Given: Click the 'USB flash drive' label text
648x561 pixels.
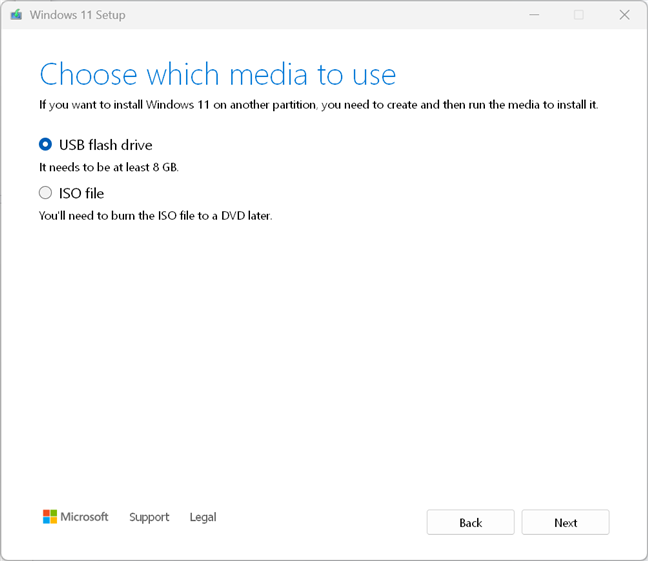Looking at the screenshot, I should click(106, 145).
